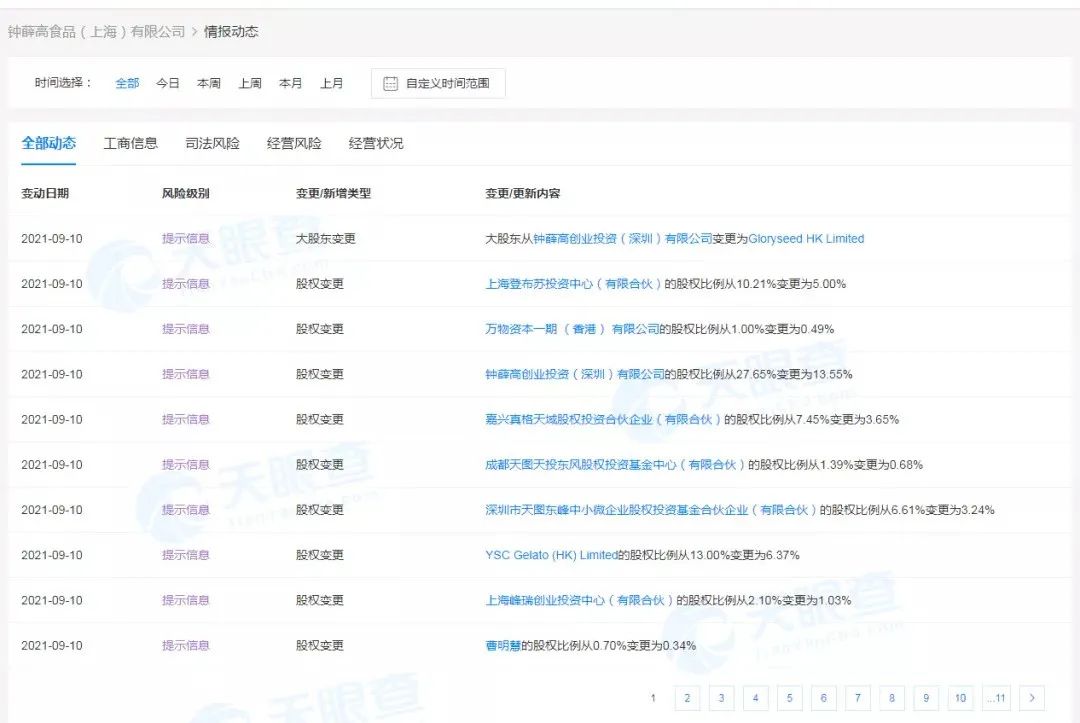1080x723 pixels.
Task: Go to page 5
Action: coord(789,698)
